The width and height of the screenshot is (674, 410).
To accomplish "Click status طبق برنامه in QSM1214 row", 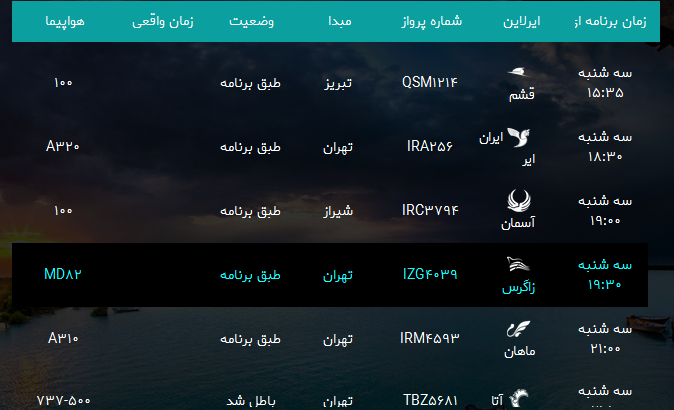I will pyautogui.click(x=250, y=83).
